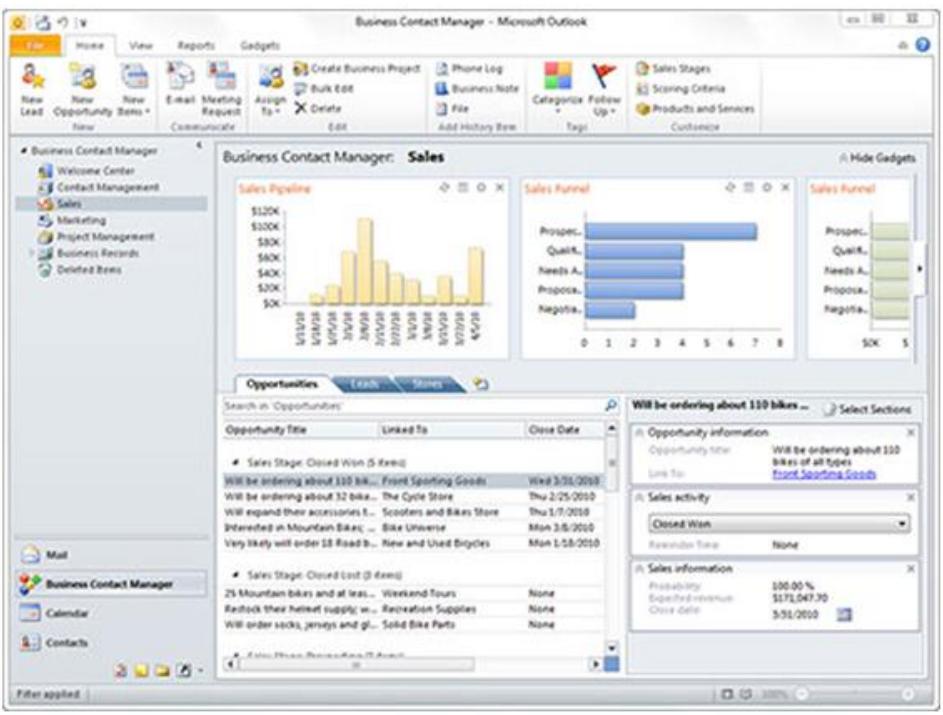Open the Assign To dropdown
The width and height of the screenshot is (943, 715).
[x=270, y=90]
